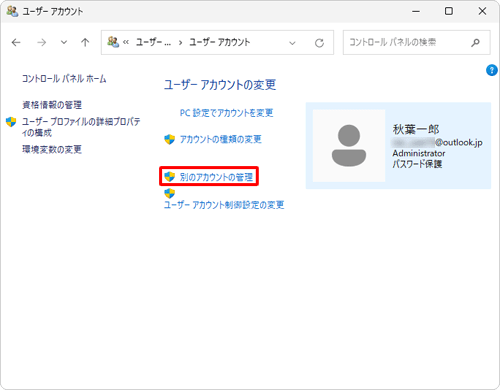
Task: Close the ユーザー アカウント window
Action: (482, 11)
